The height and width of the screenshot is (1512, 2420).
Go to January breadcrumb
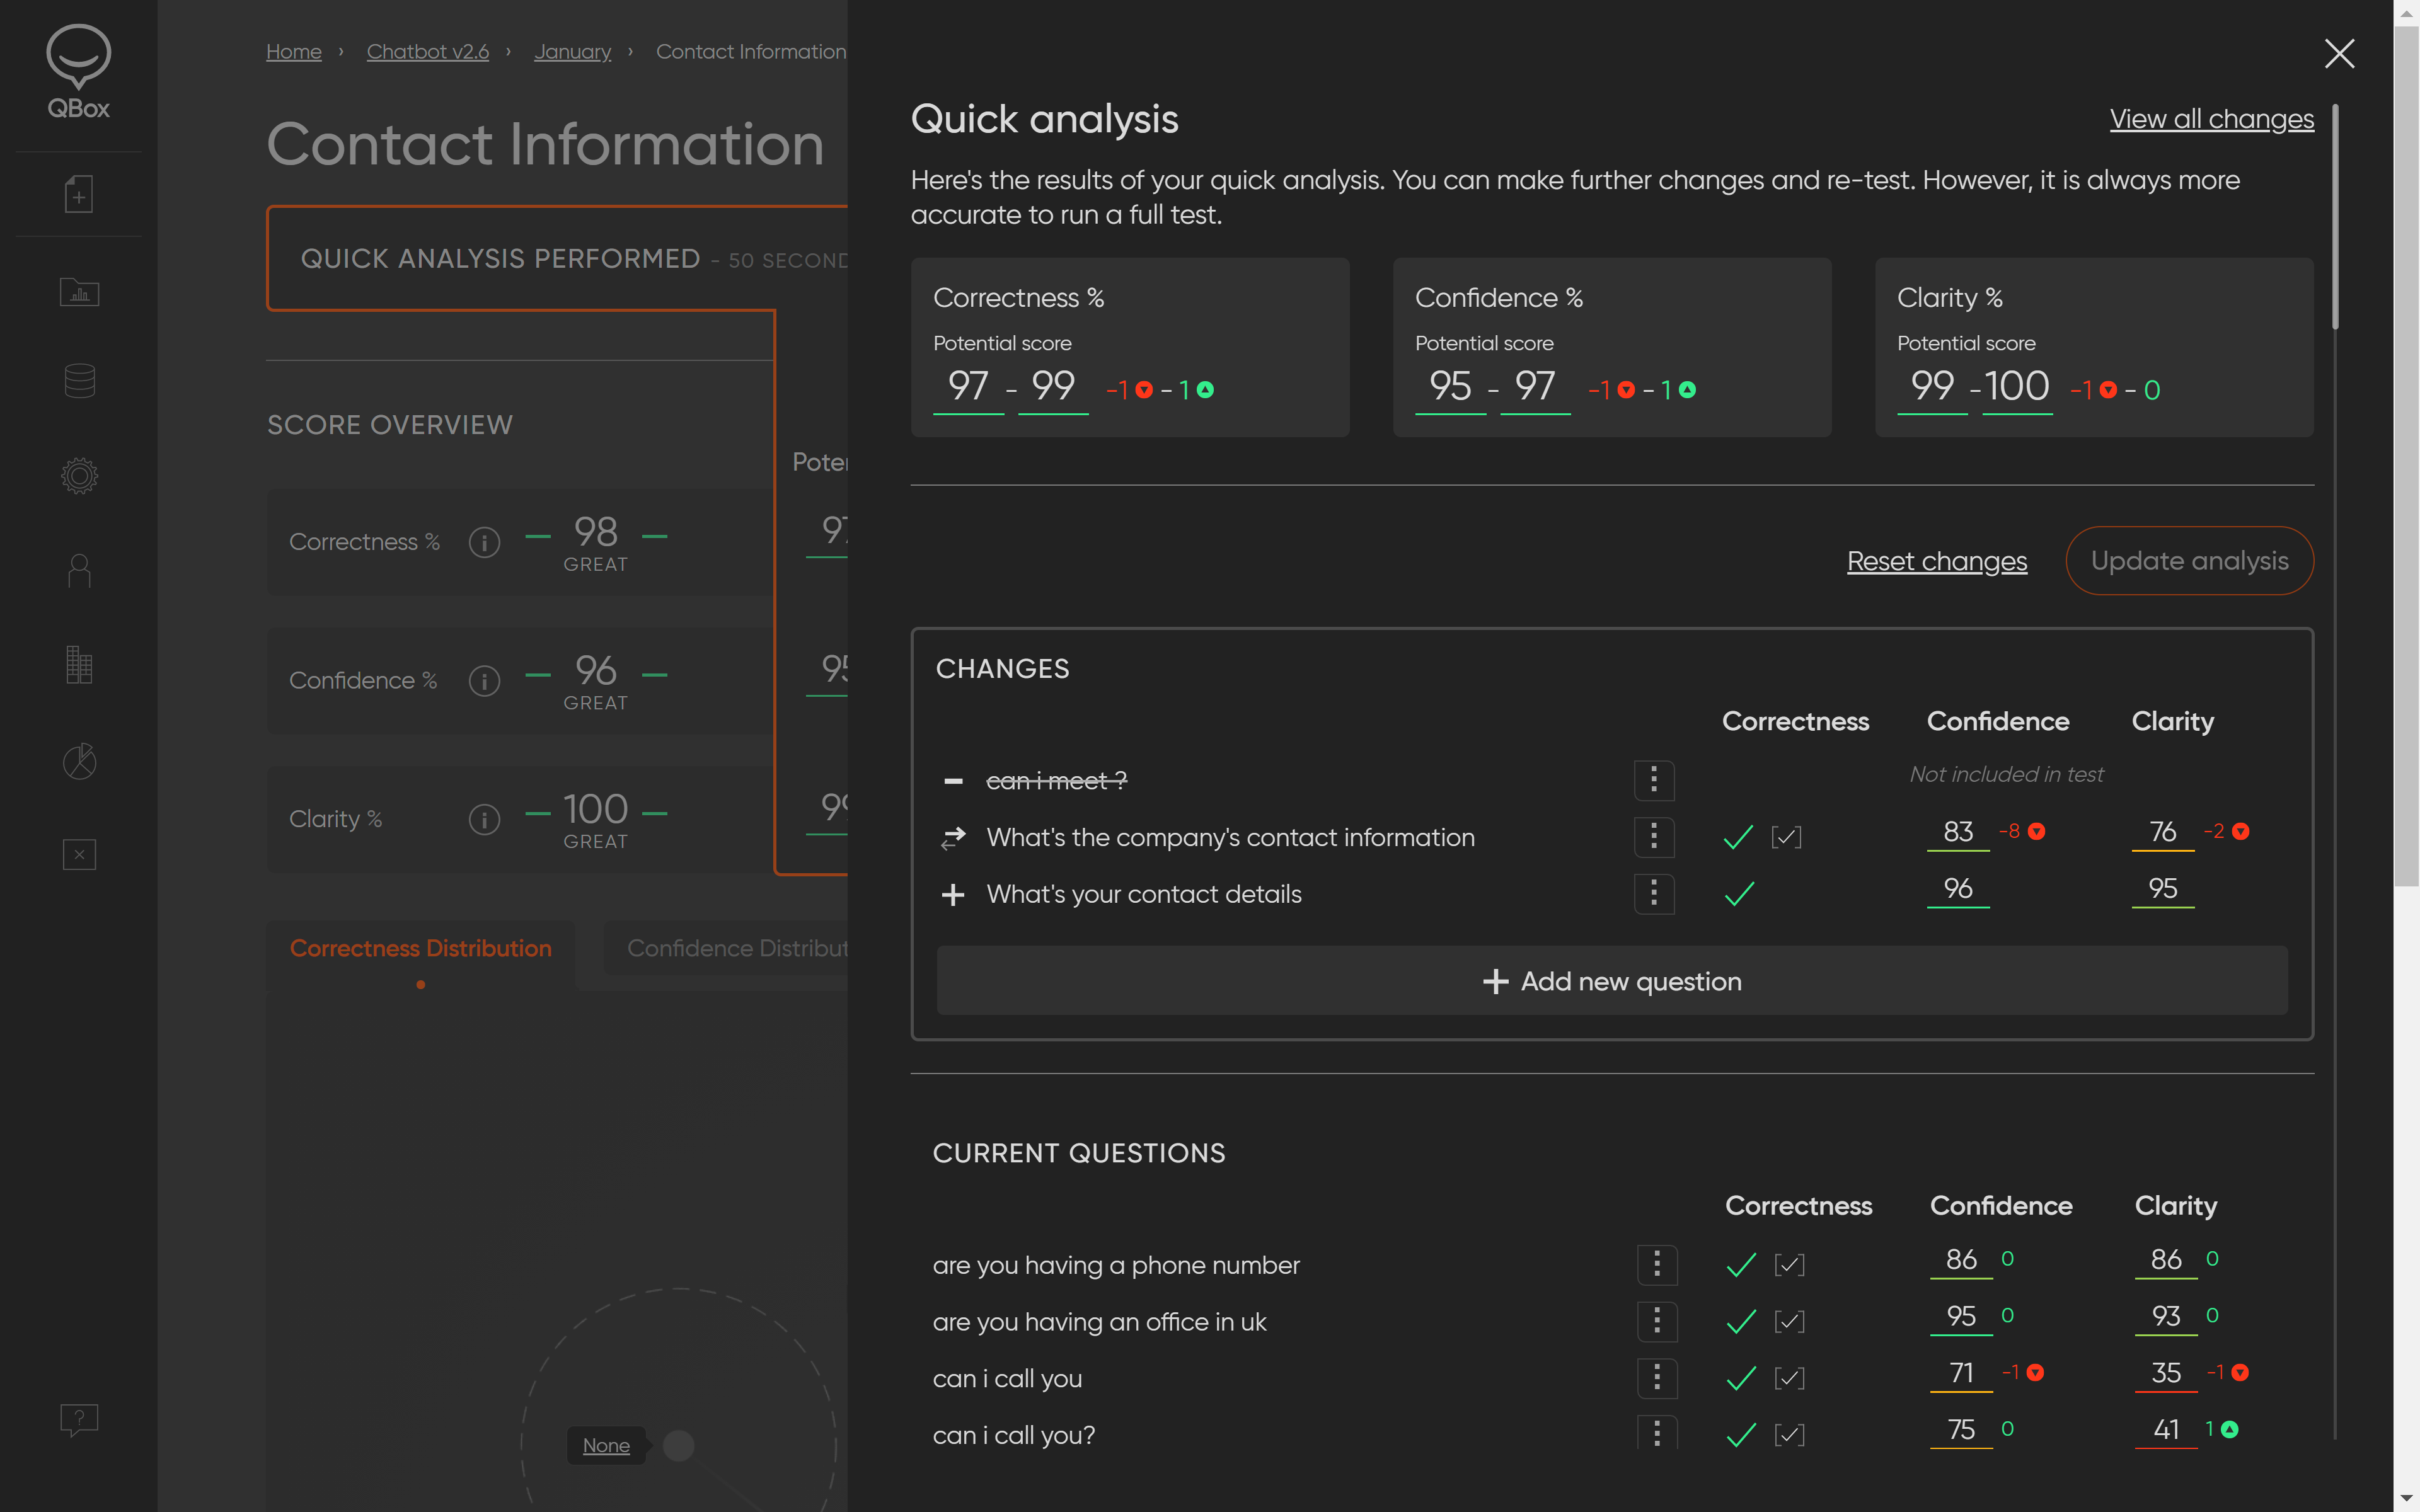point(572,52)
